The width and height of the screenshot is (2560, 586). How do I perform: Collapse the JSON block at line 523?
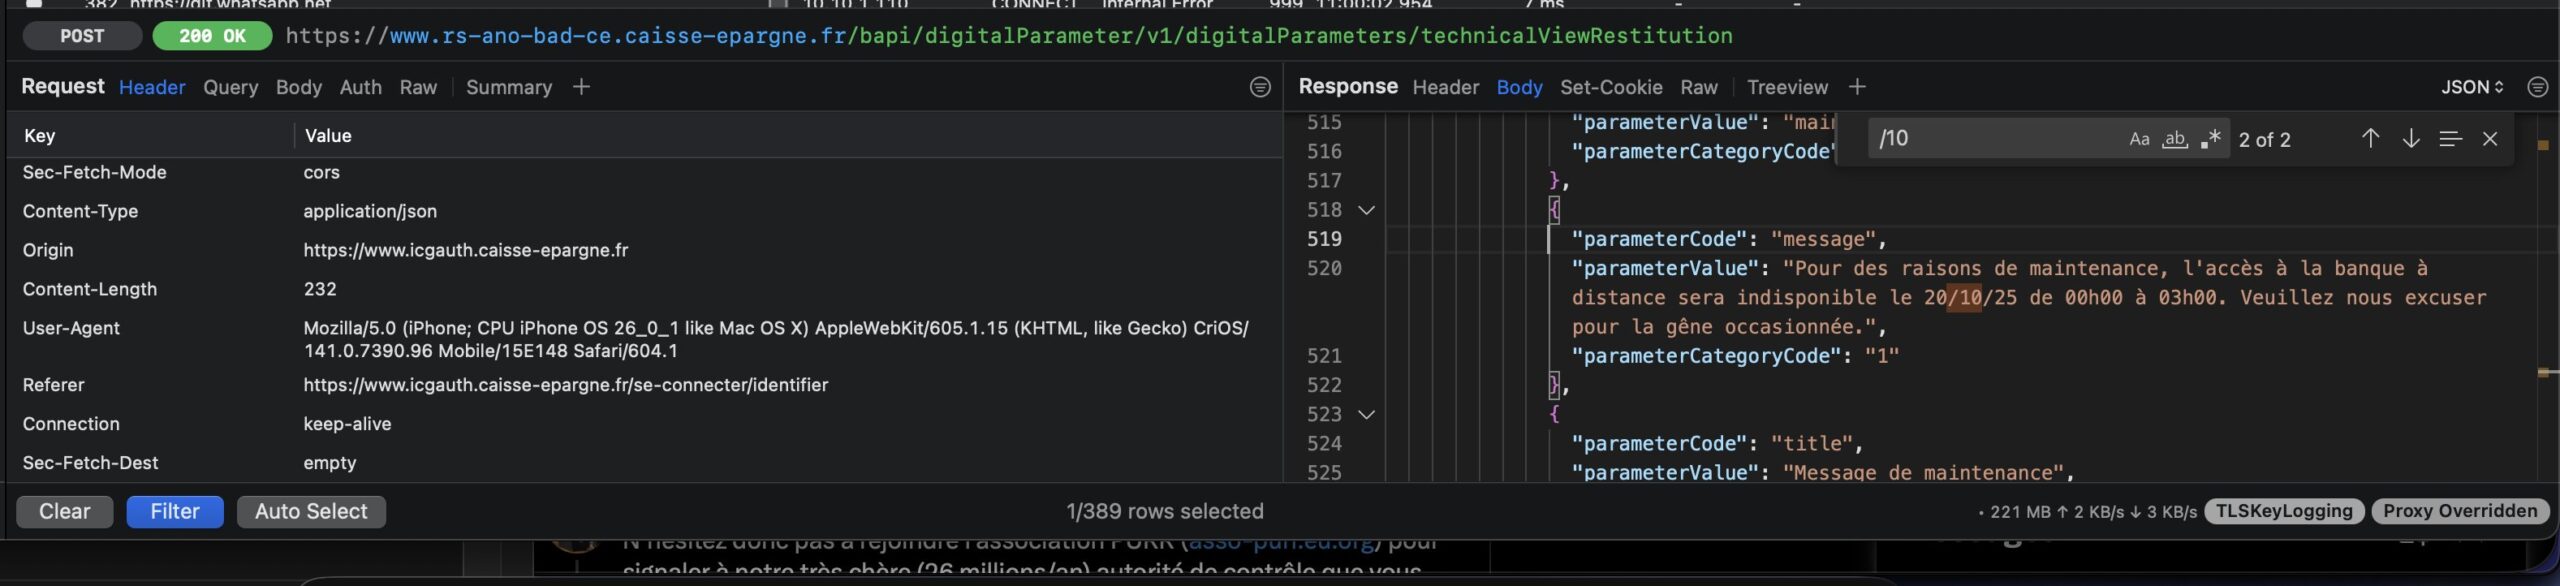(x=1366, y=414)
